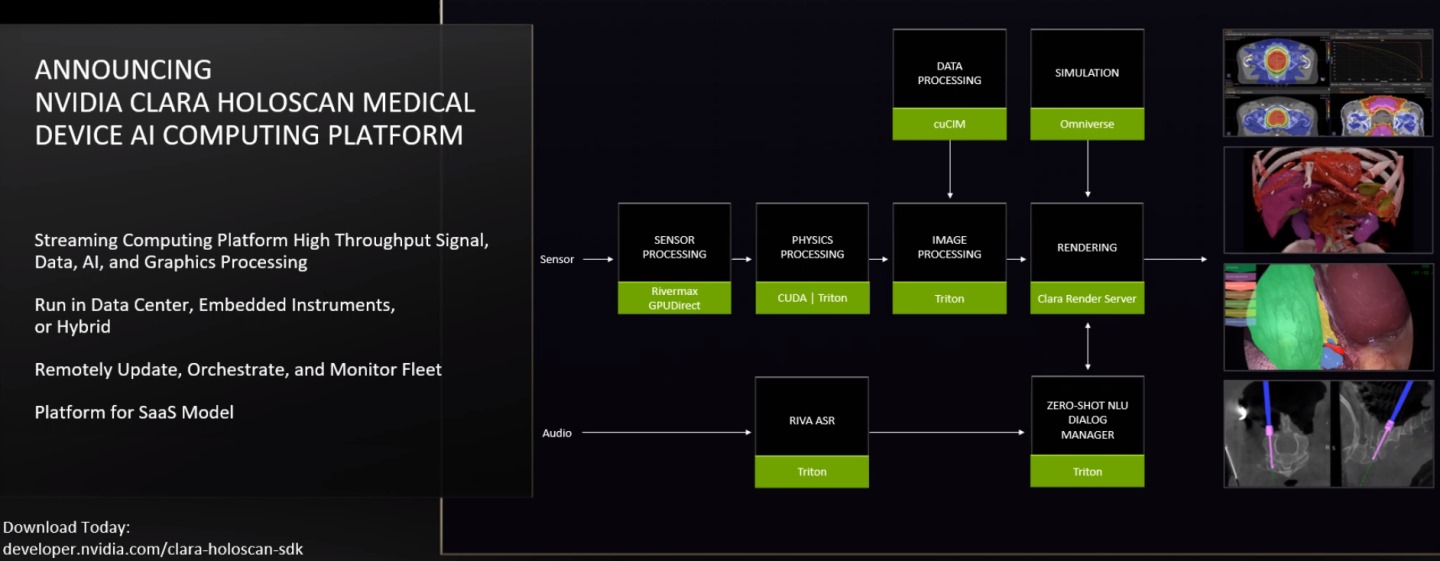Click the CUDA | Triton green label
Viewport: 1440px width, 561px height.
(x=812, y=298)
